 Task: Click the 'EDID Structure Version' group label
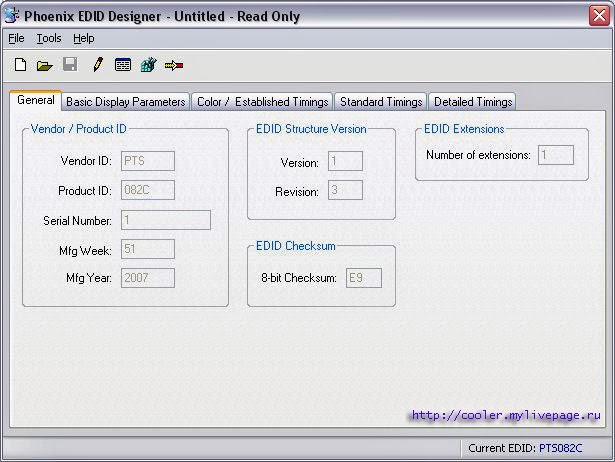(311, 129)
